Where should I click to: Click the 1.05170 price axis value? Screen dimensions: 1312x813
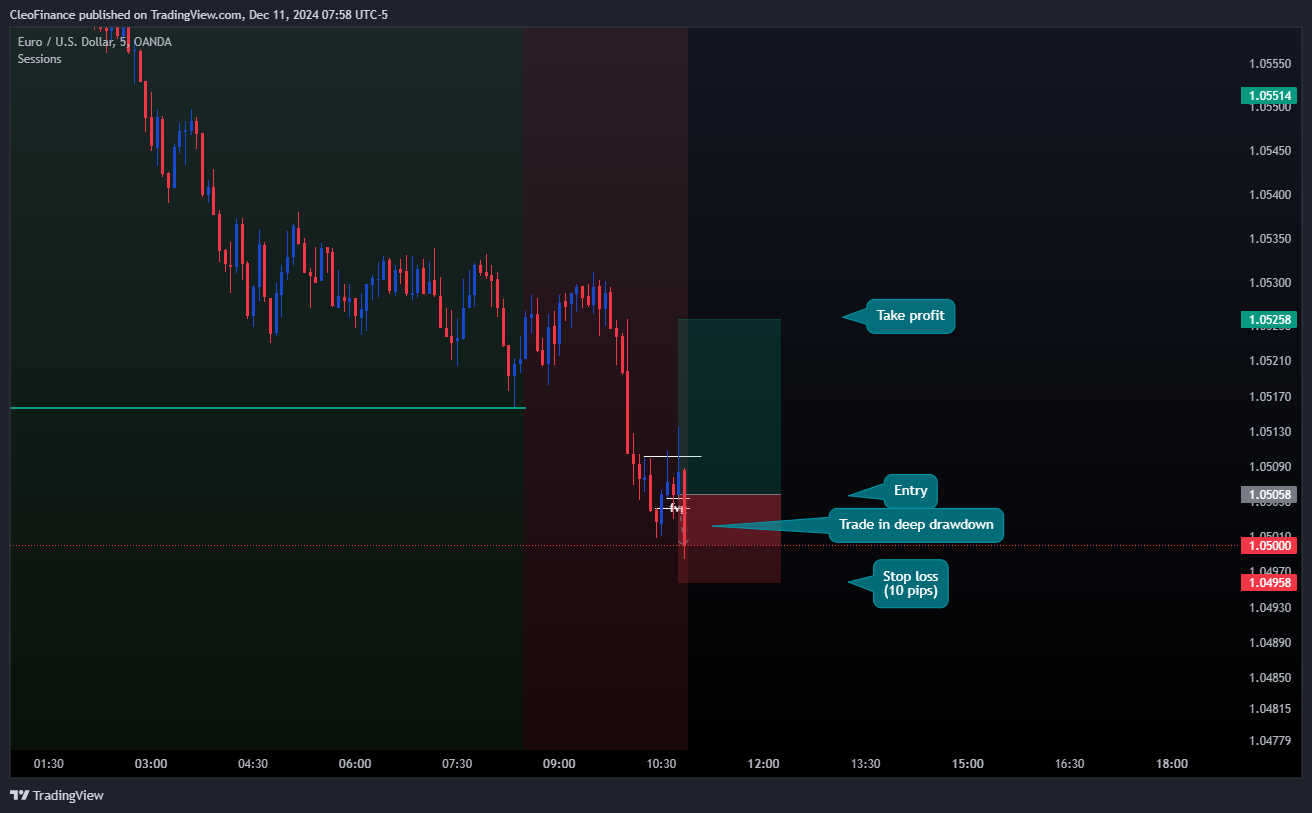tap(1269, 396)
